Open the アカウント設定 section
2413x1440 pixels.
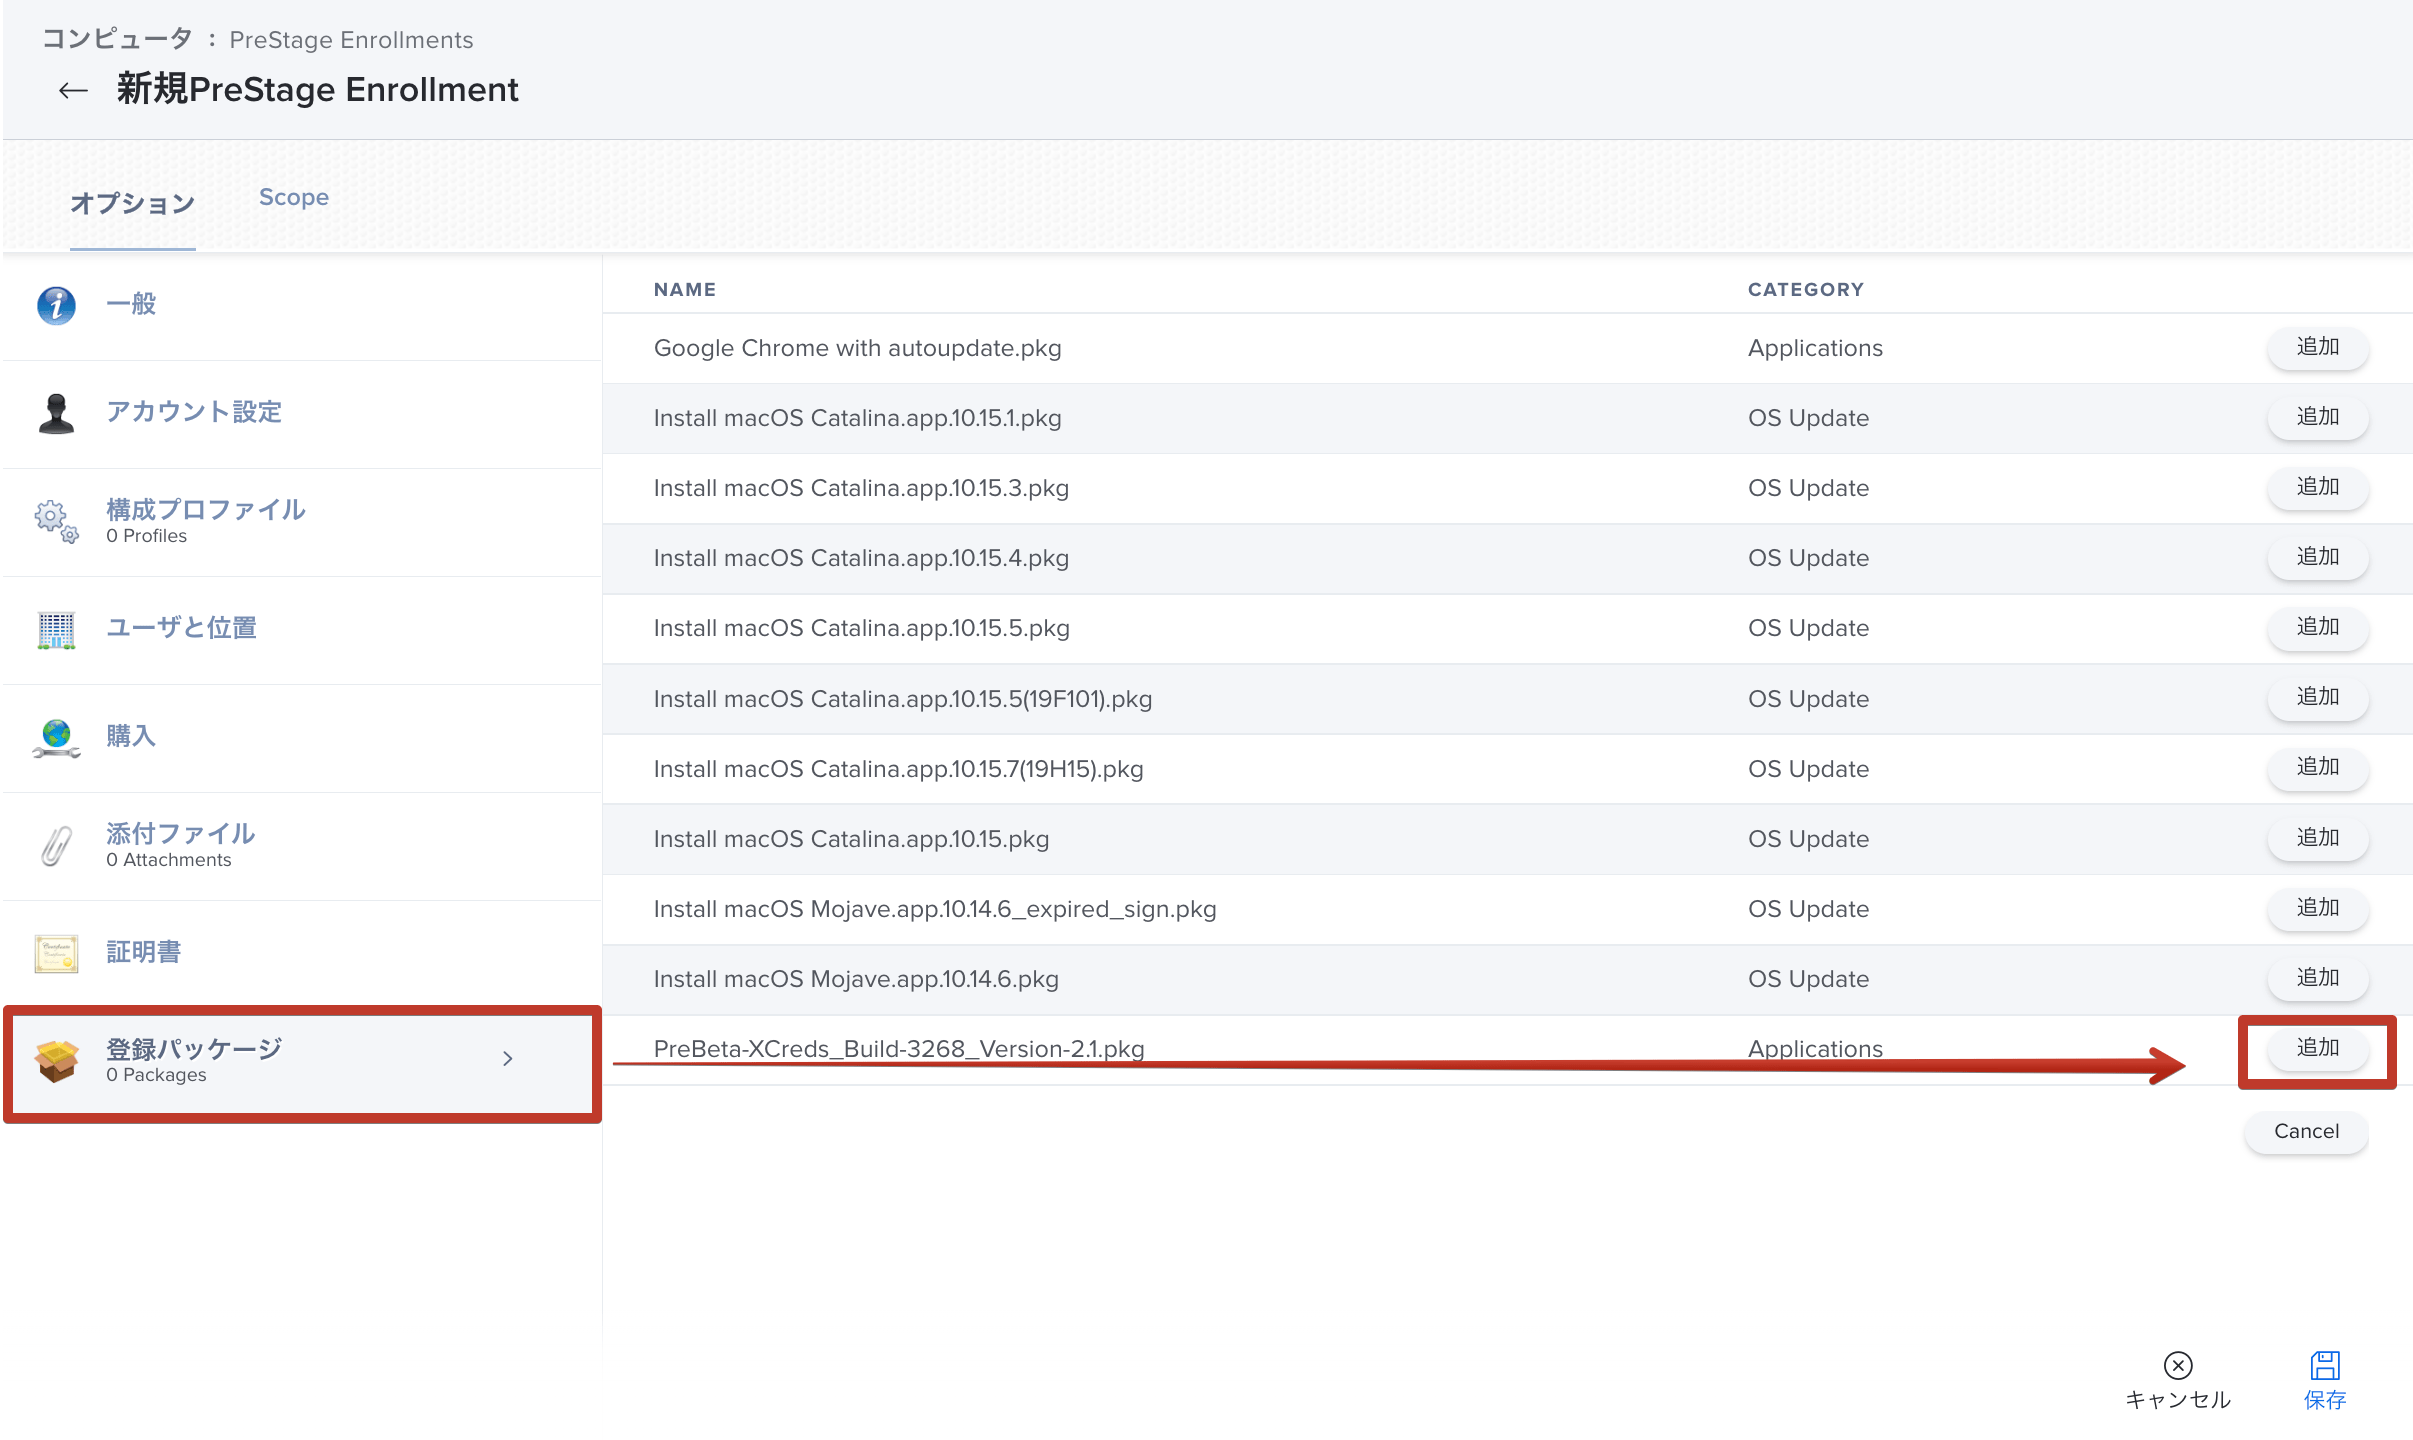302,414
